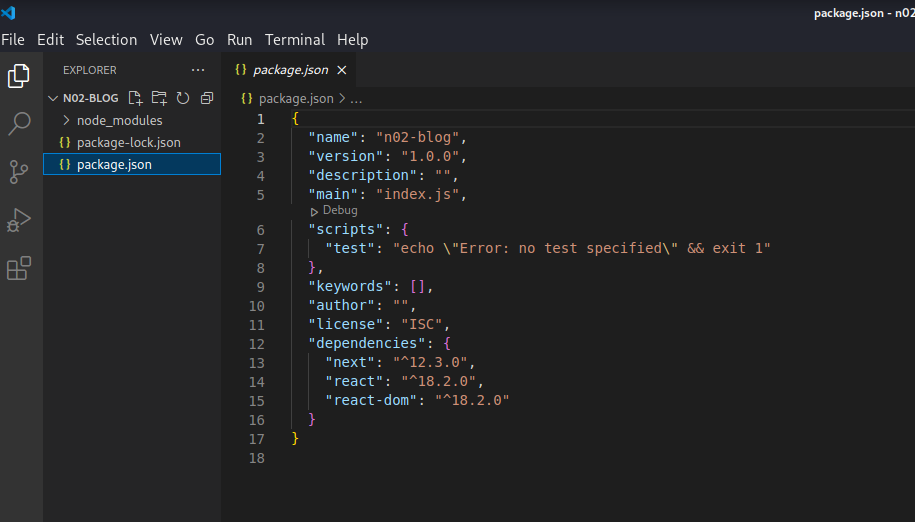
Task: Click the "ISC" license value
Action: point(421,324)
